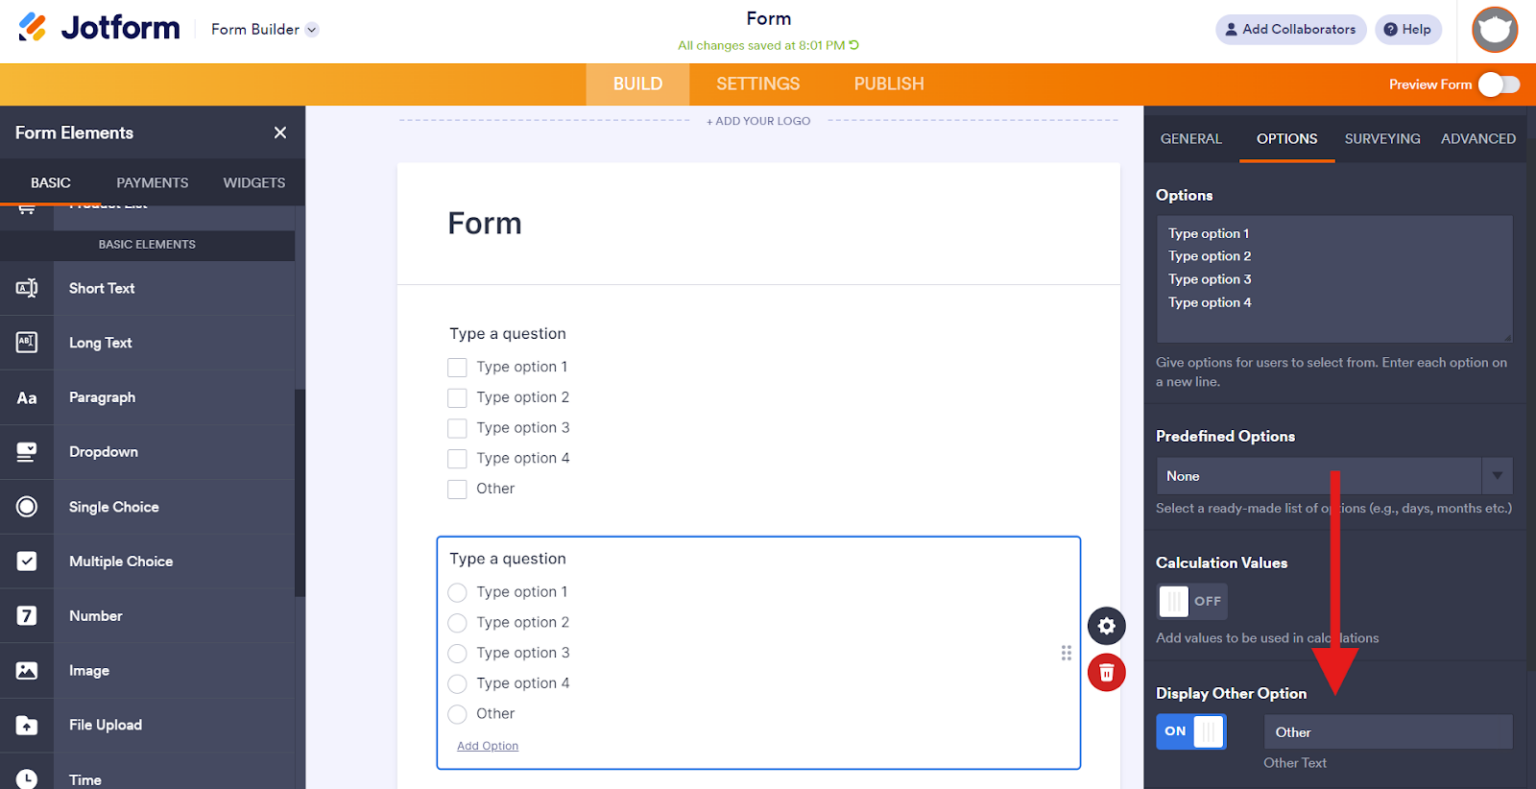Viewport: 1536px width, 789px height.
Task: Select the Short Text element
Action: (x=101, y=288)
